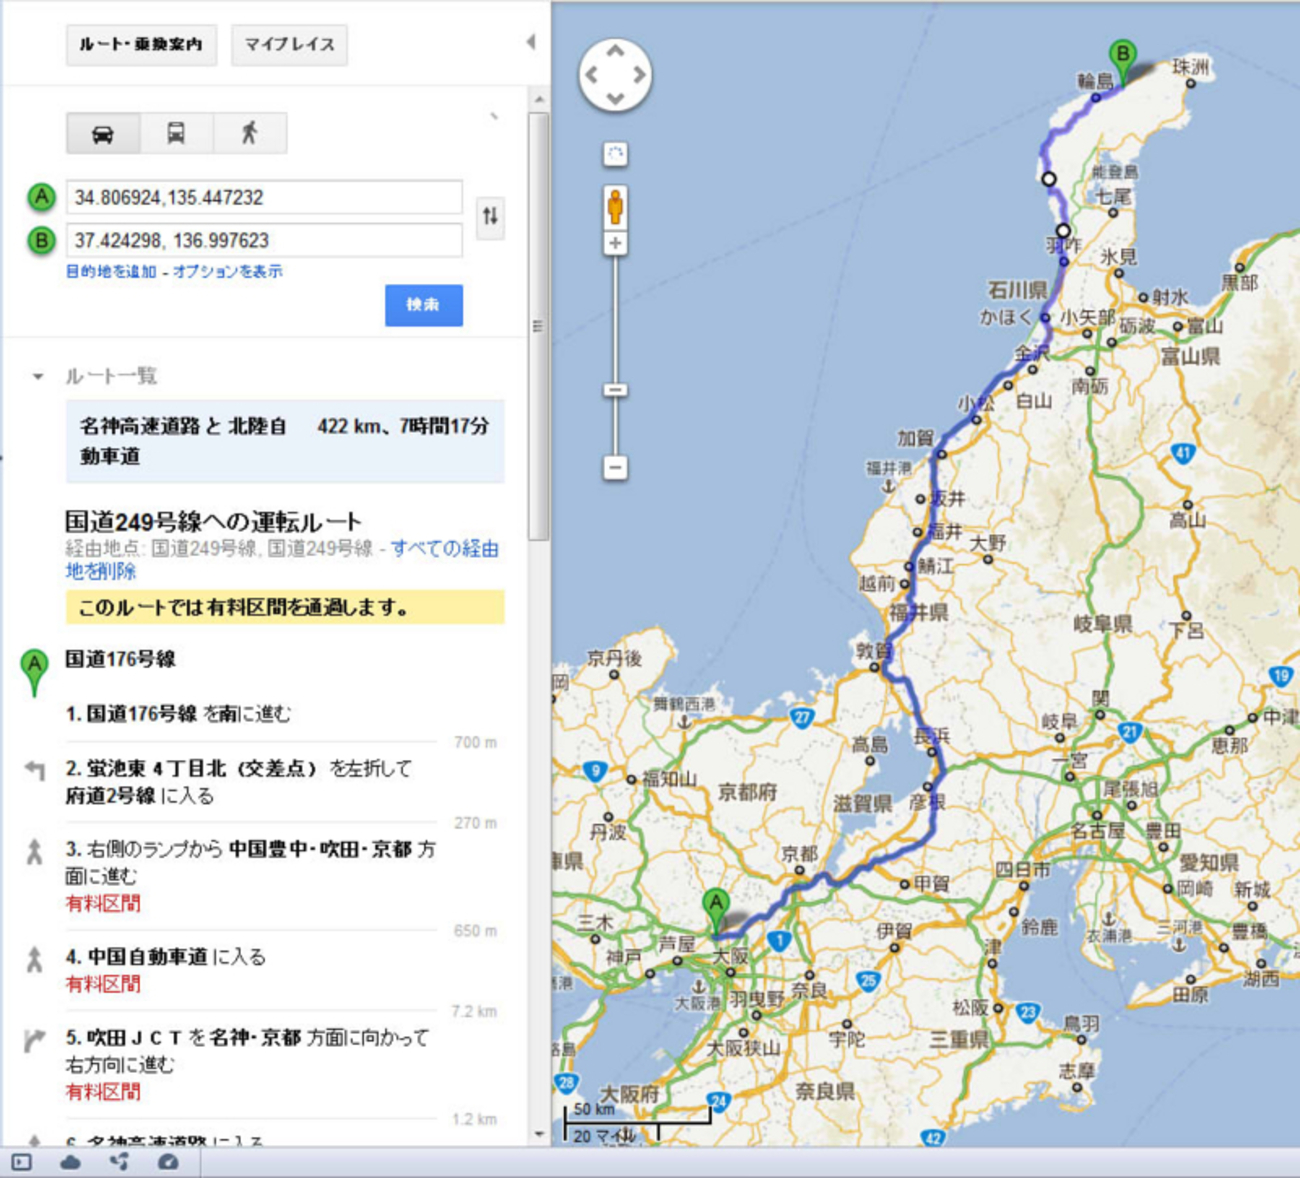Select the 名神高速道路 と 北陸自動車道 route summary
The width and height of the screenshot is (1300, 1178).
[285, 441]
